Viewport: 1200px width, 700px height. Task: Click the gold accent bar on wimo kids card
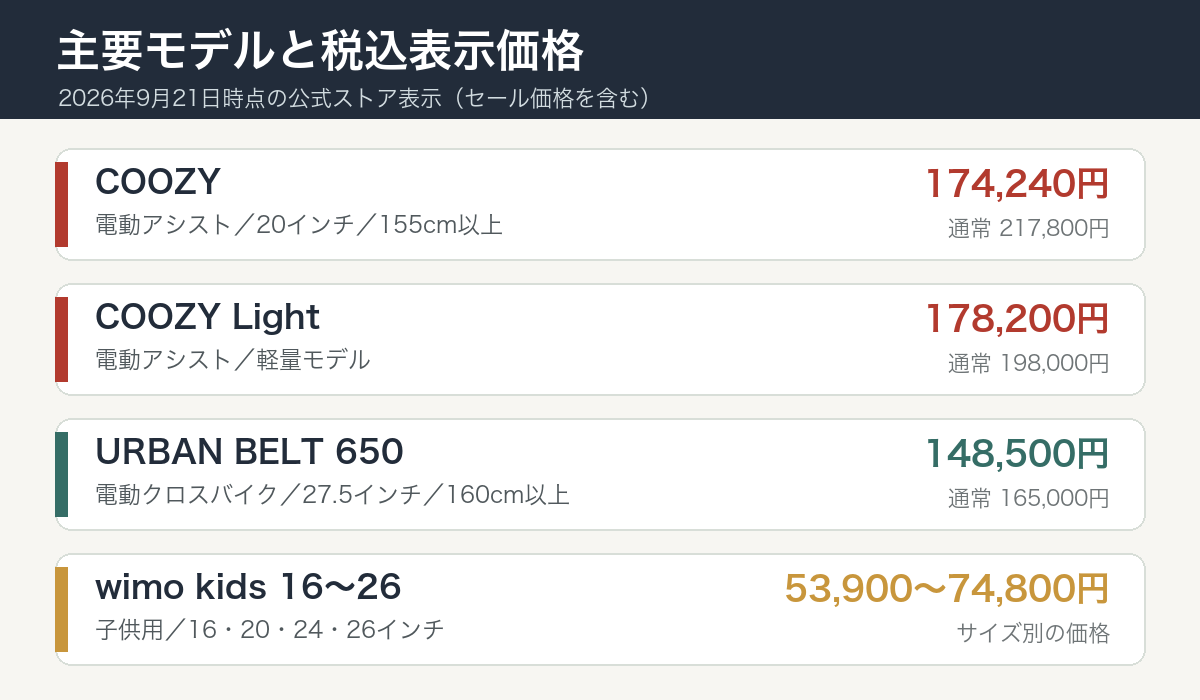(x=61, y=609)
